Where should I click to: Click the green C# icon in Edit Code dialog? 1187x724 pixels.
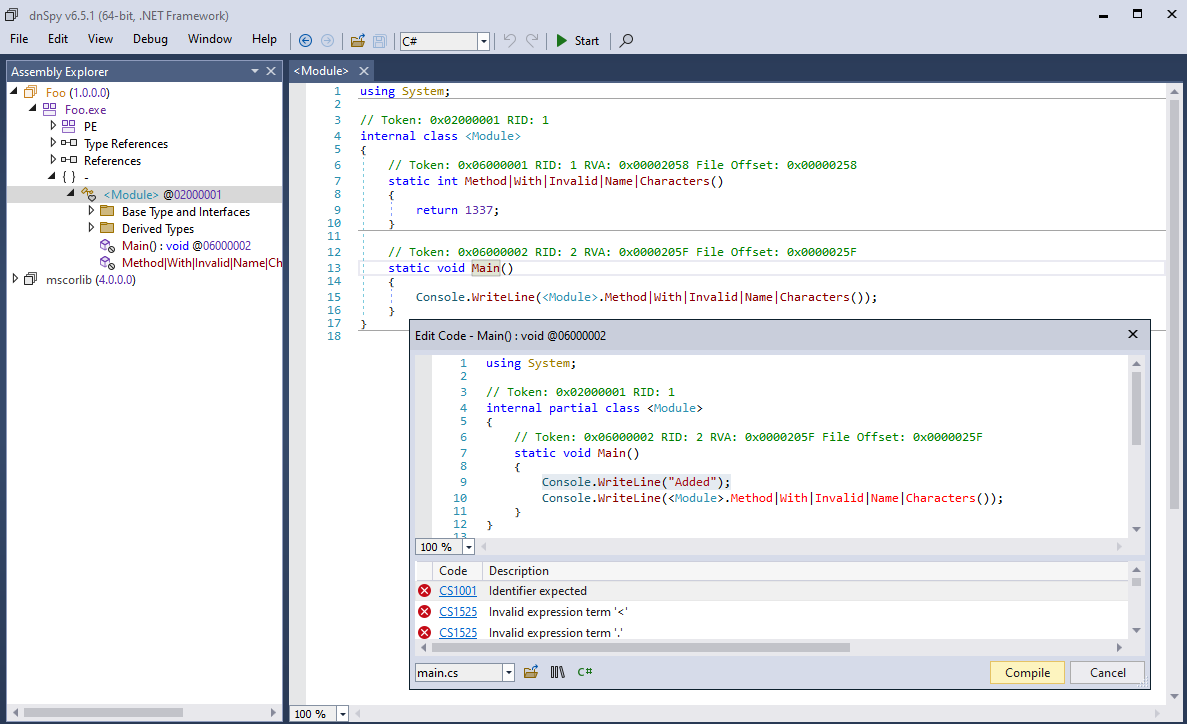pos(585,672)
